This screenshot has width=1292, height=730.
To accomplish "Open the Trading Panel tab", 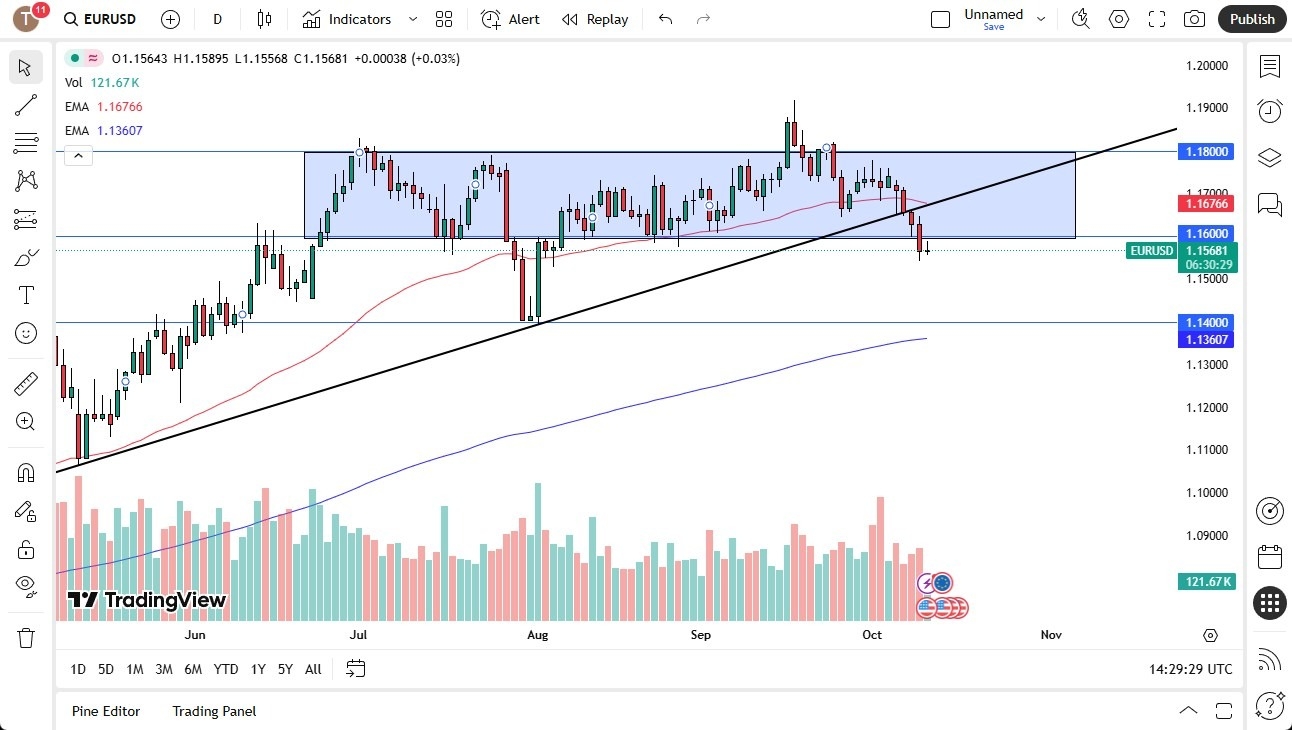I will pos(213,711).
